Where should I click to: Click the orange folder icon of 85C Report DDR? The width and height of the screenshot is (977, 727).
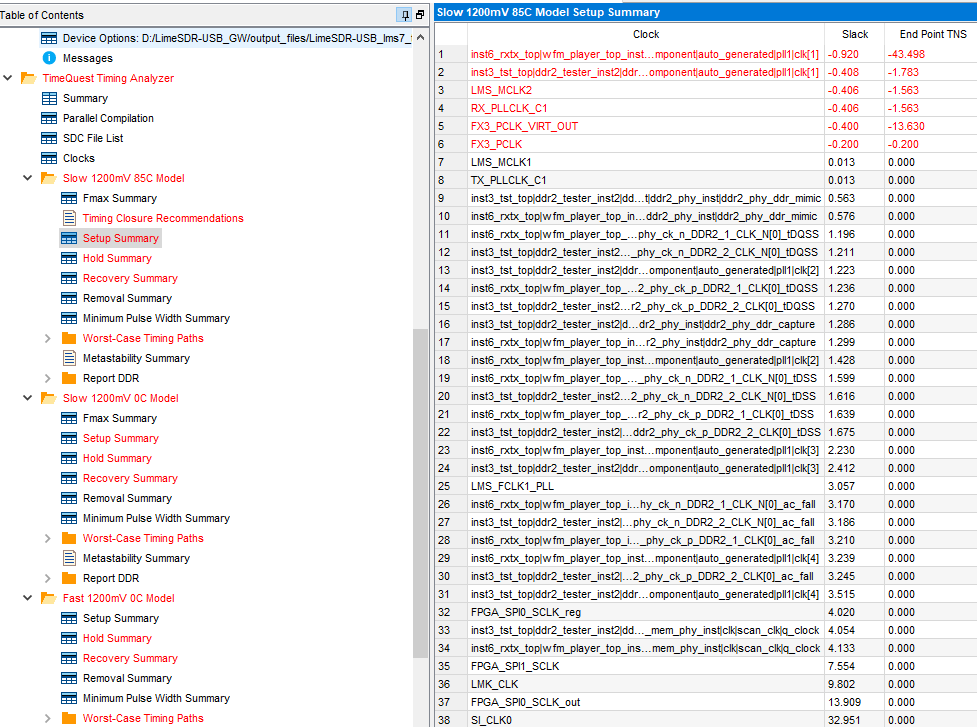pos(69,378)
